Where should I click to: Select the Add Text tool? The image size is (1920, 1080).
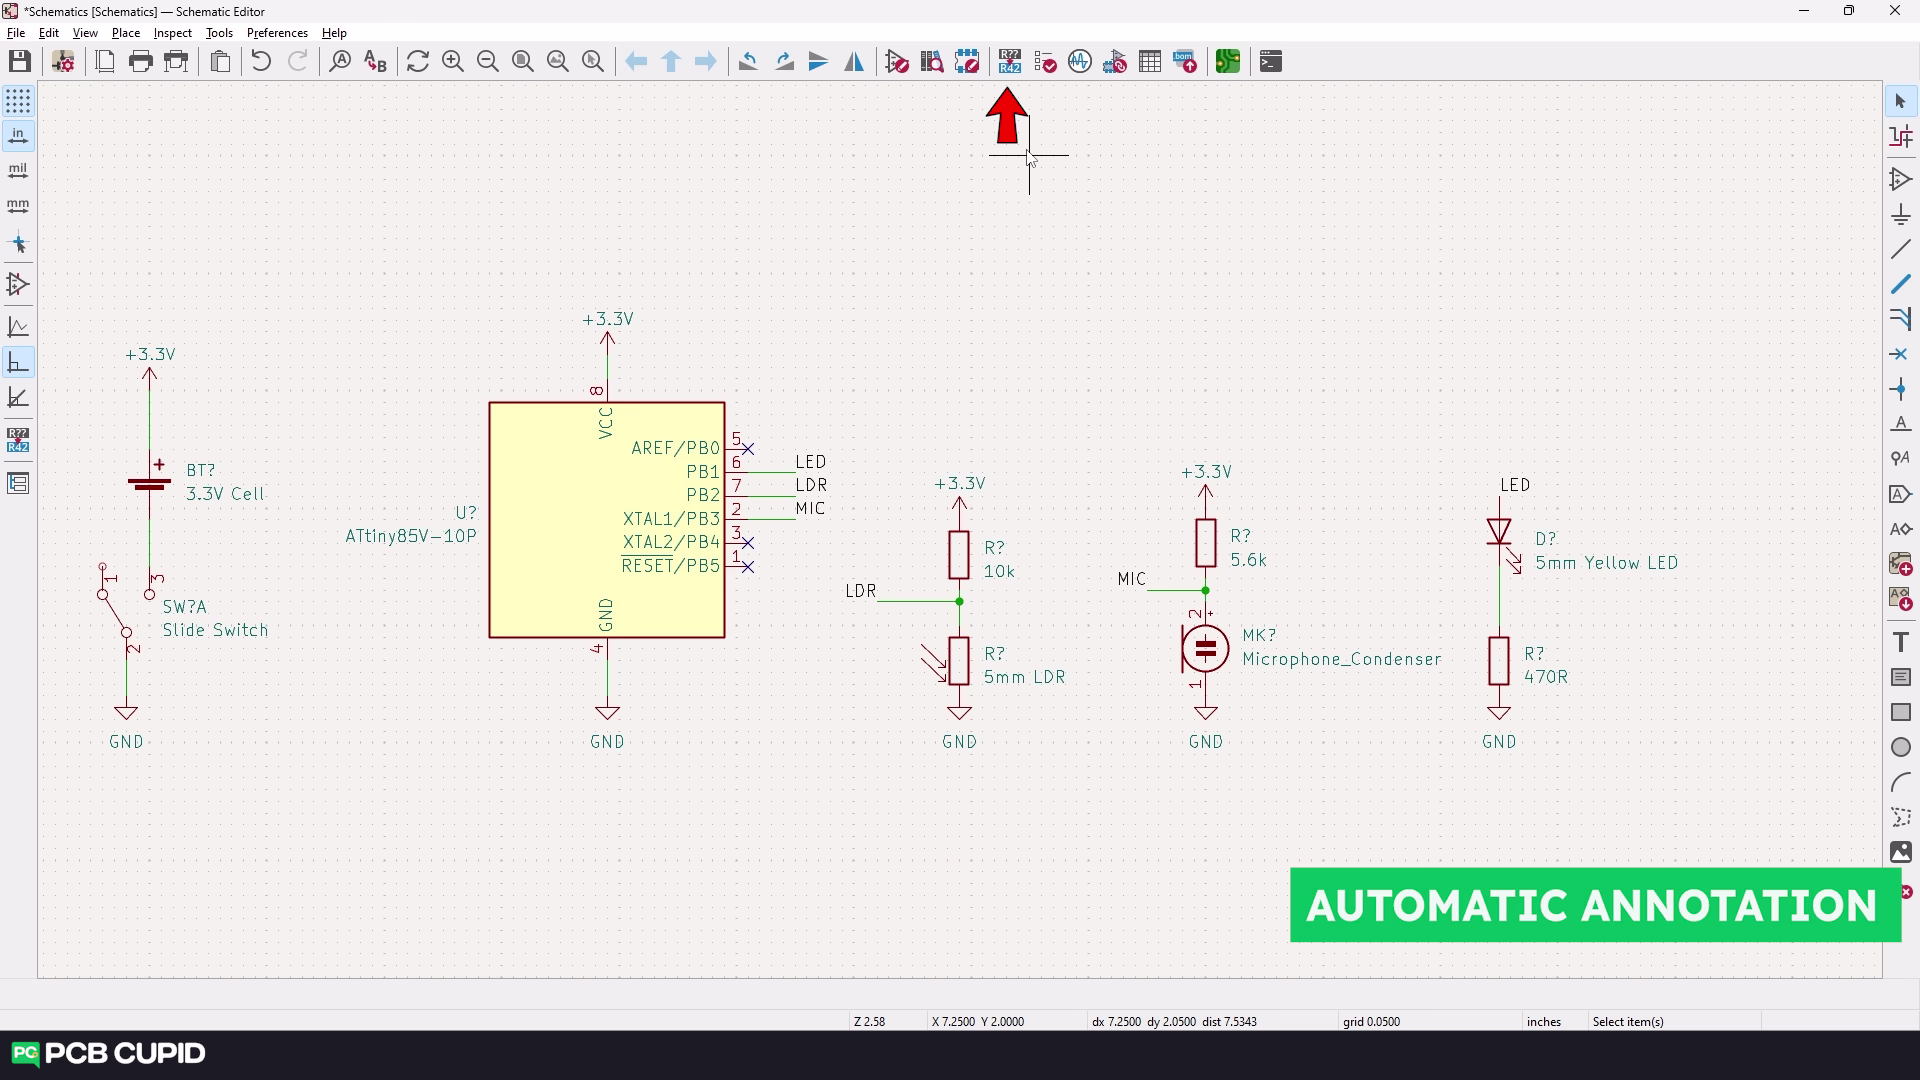point(1900,642)
